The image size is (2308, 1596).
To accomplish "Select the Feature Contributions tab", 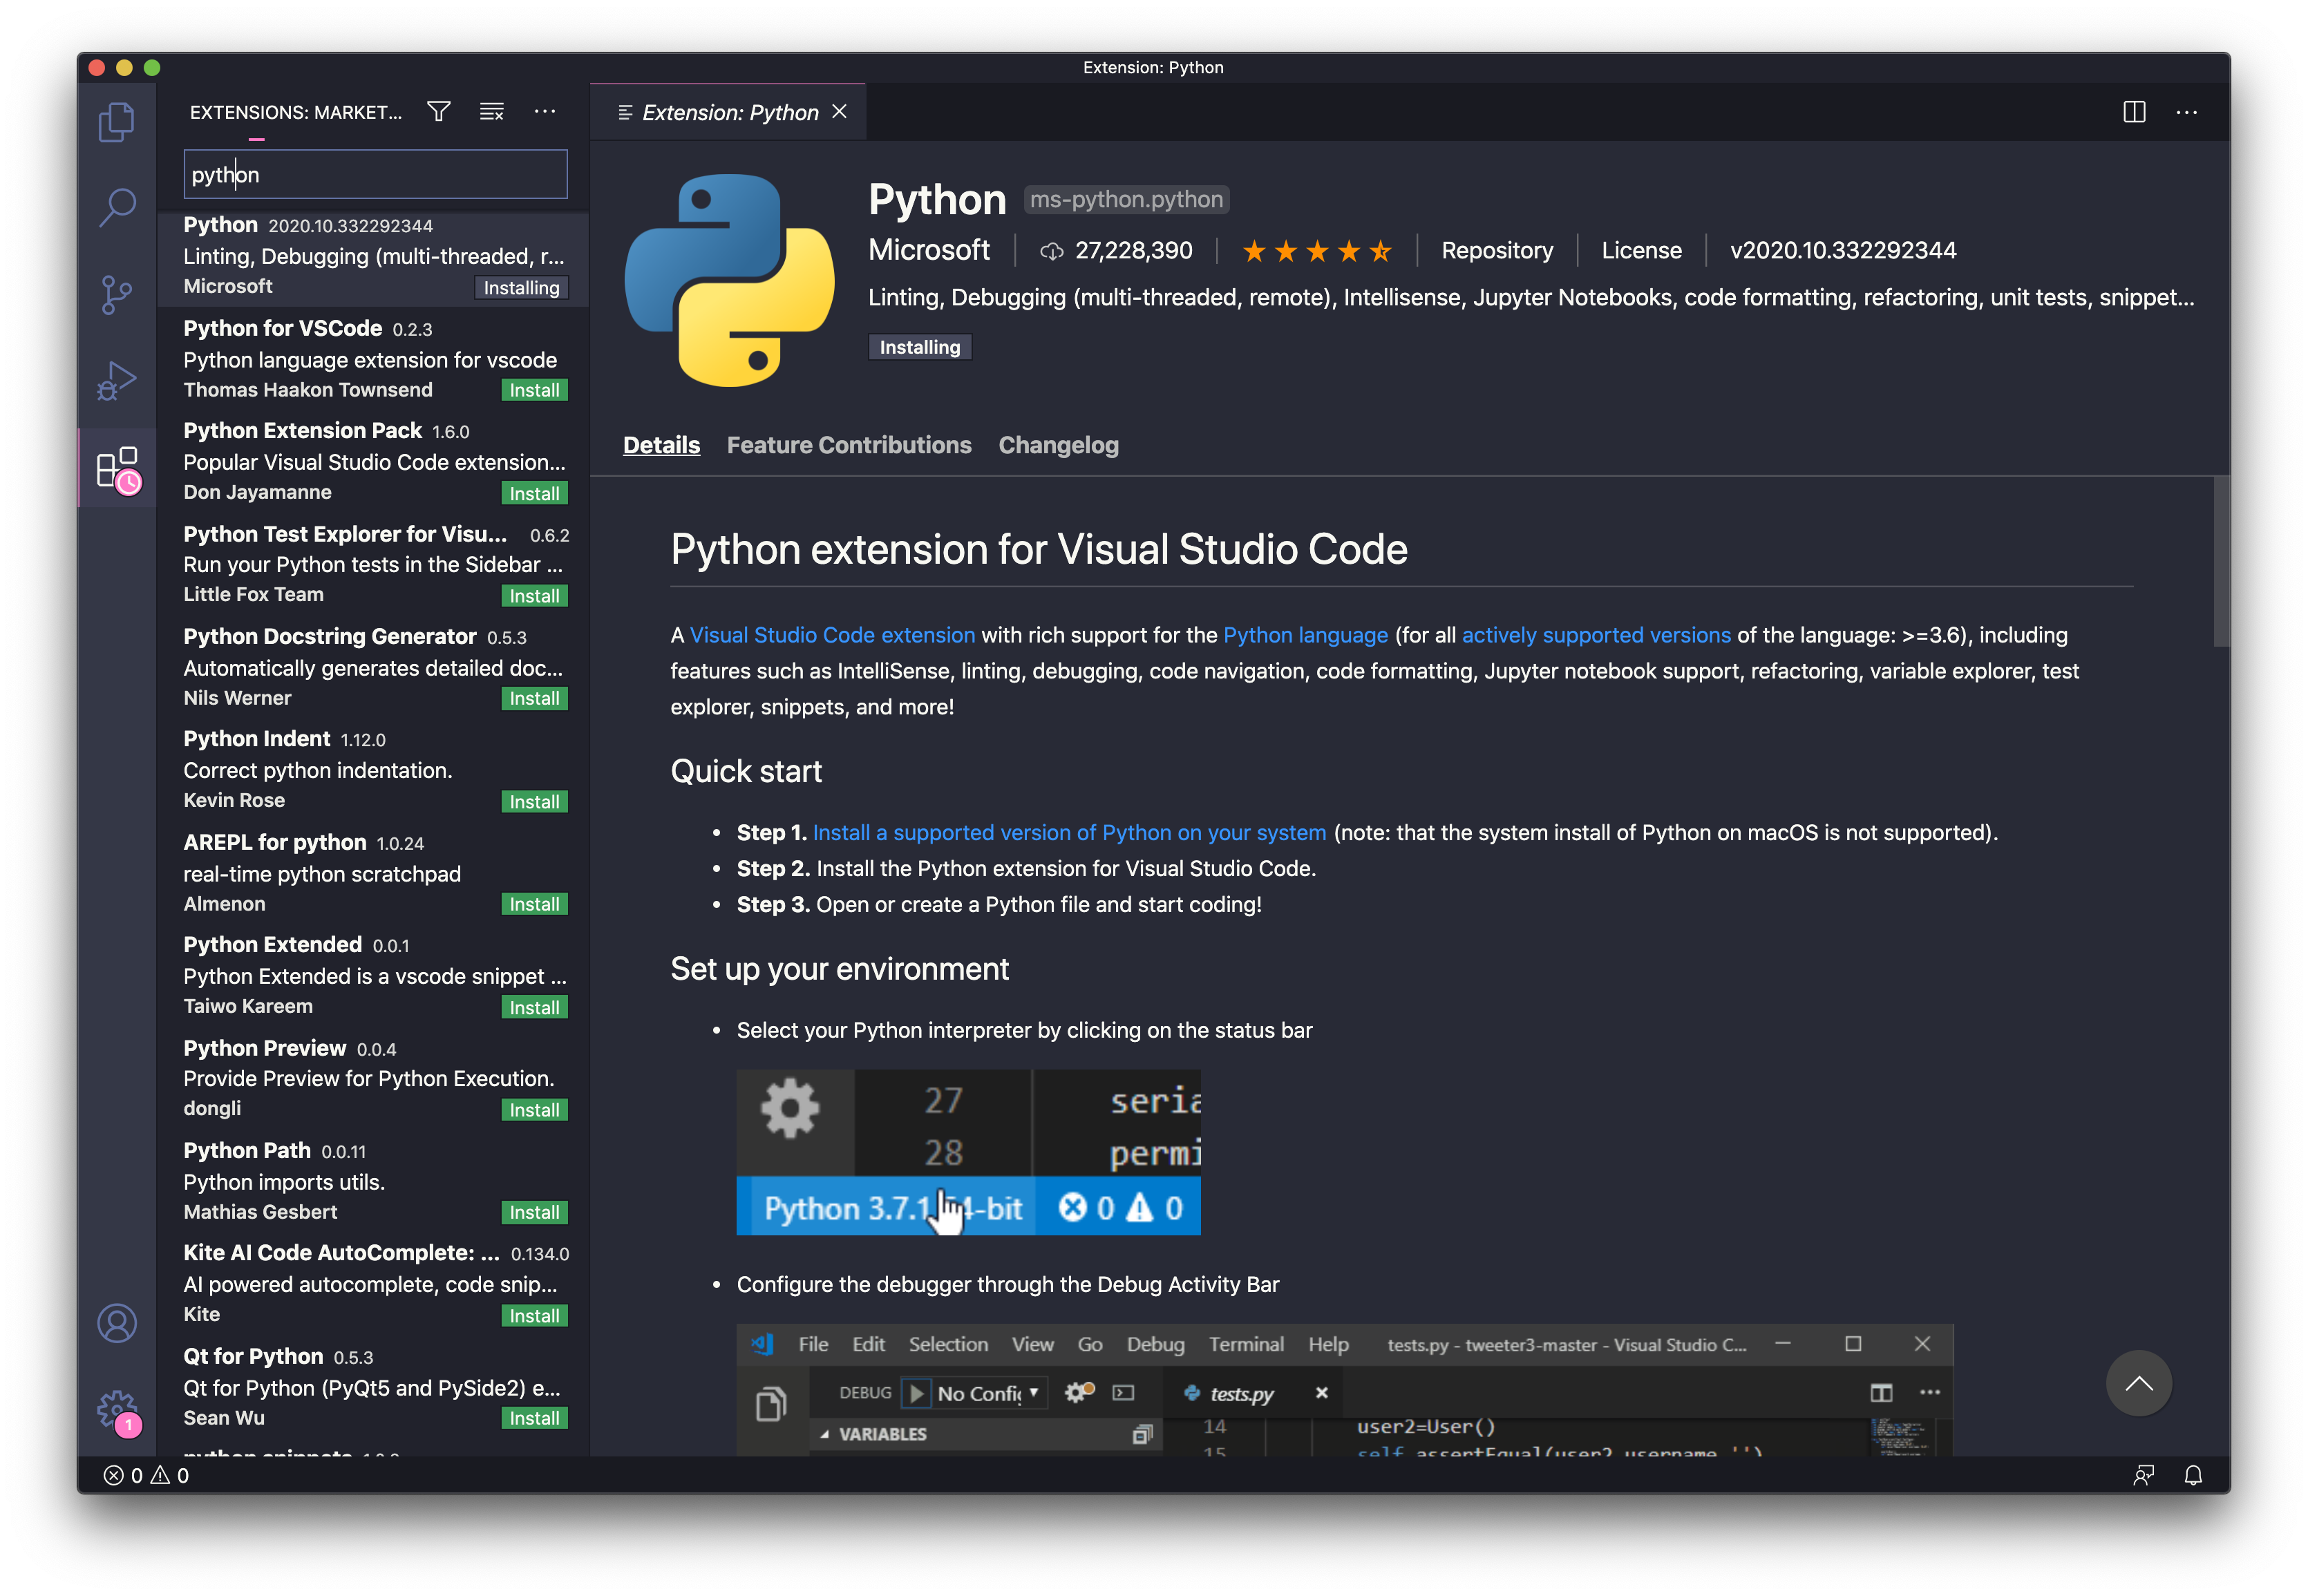I will 849,444.
